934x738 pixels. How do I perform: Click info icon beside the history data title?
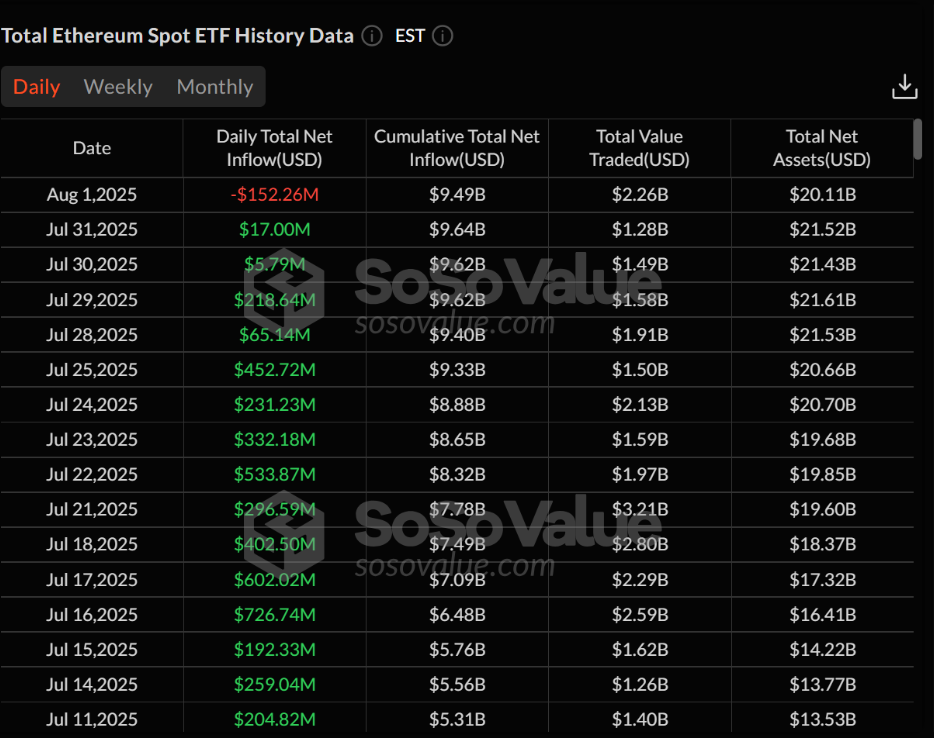pyautogui.click(x=372, y=36)
